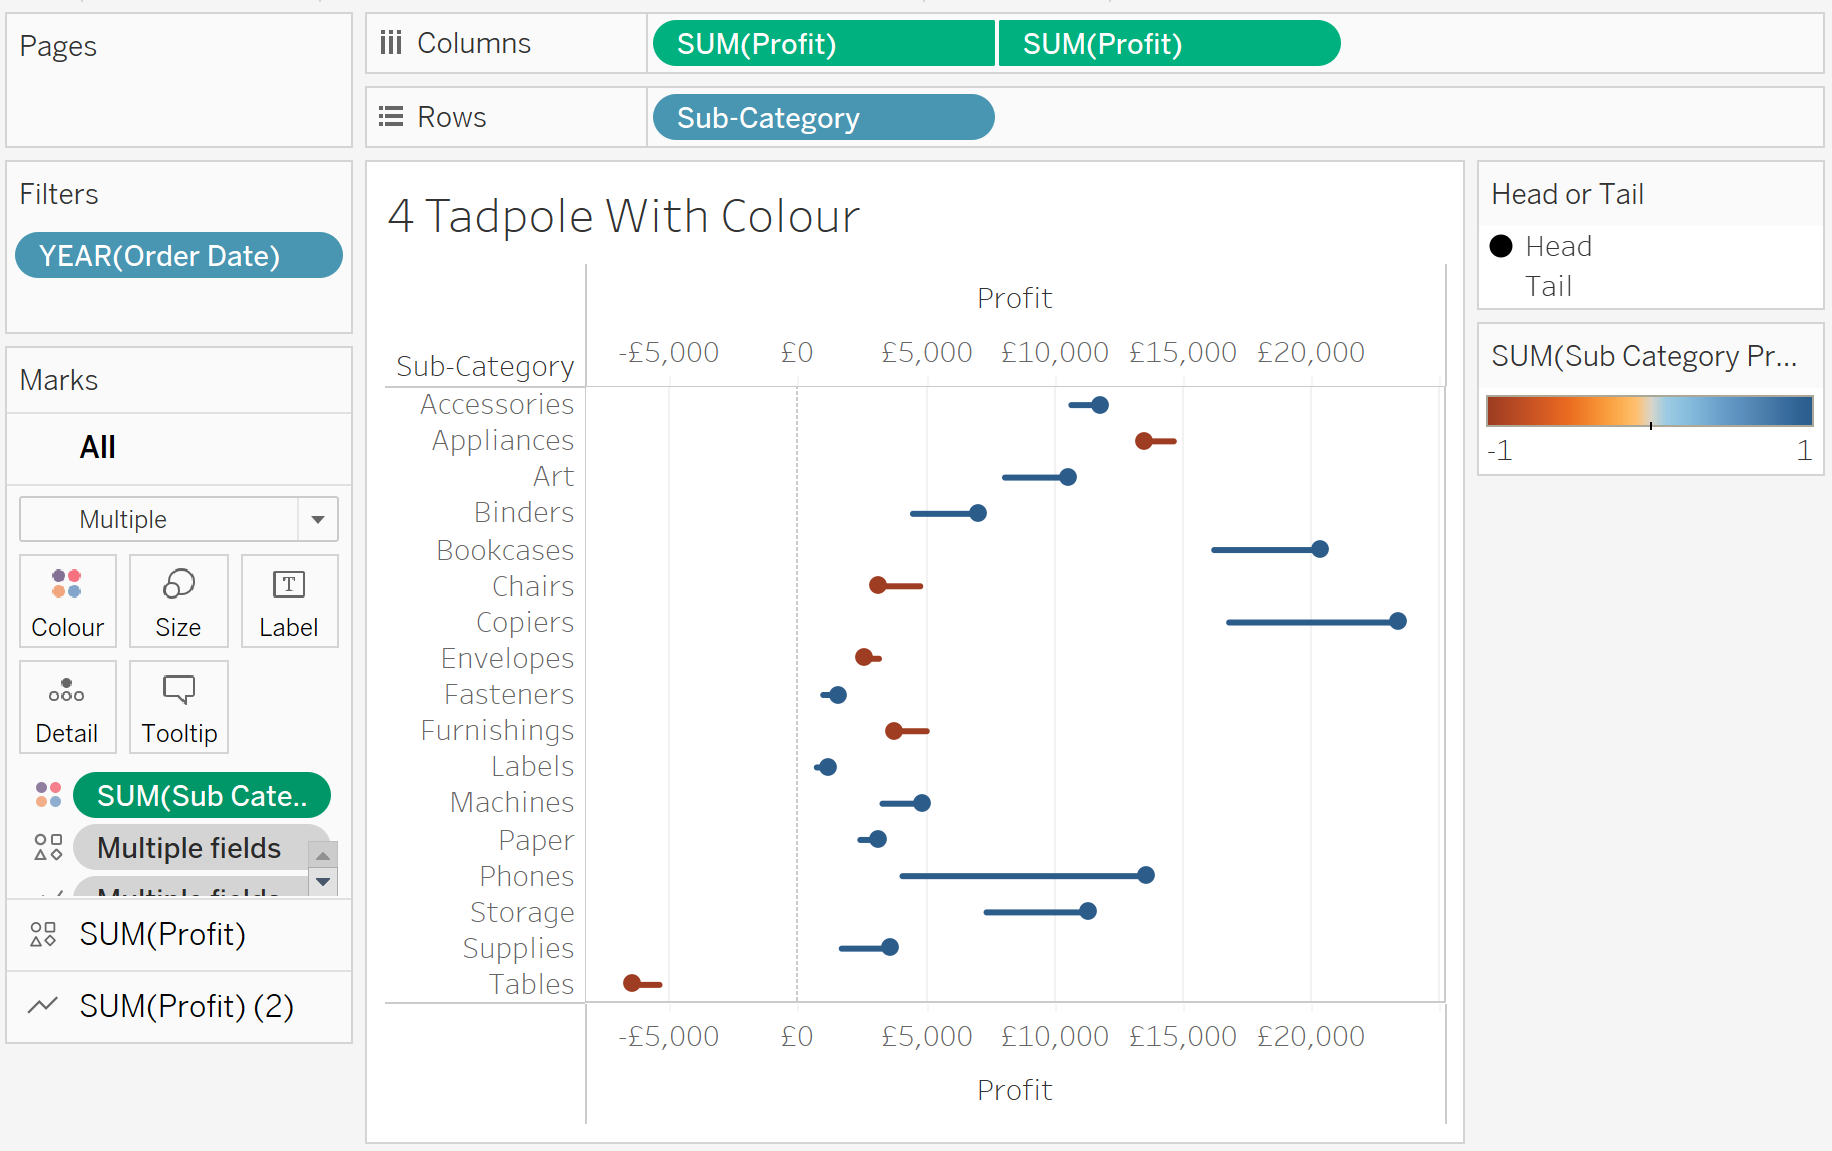Click the Rows shelf icon
The image size is (1832, 1151).
[391, 116]
